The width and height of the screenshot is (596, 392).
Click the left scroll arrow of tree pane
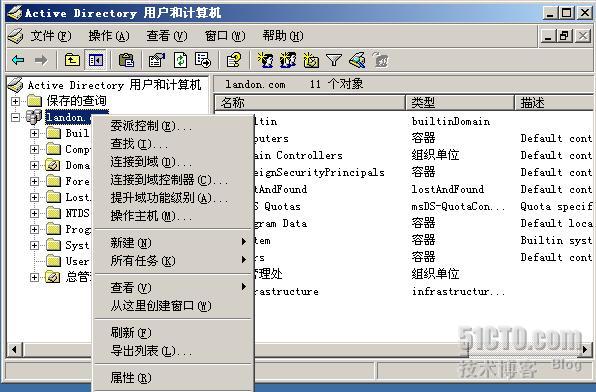[x=14, y=349]
